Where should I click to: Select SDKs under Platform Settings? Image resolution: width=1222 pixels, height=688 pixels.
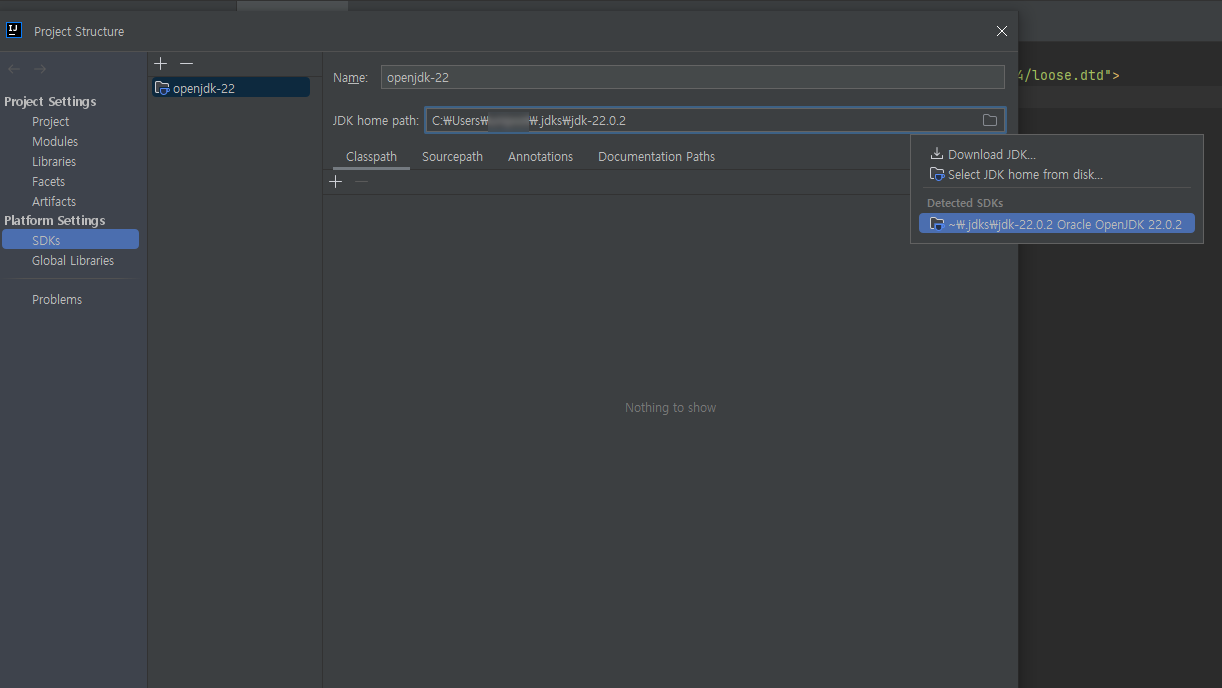(x=70, y=240)
